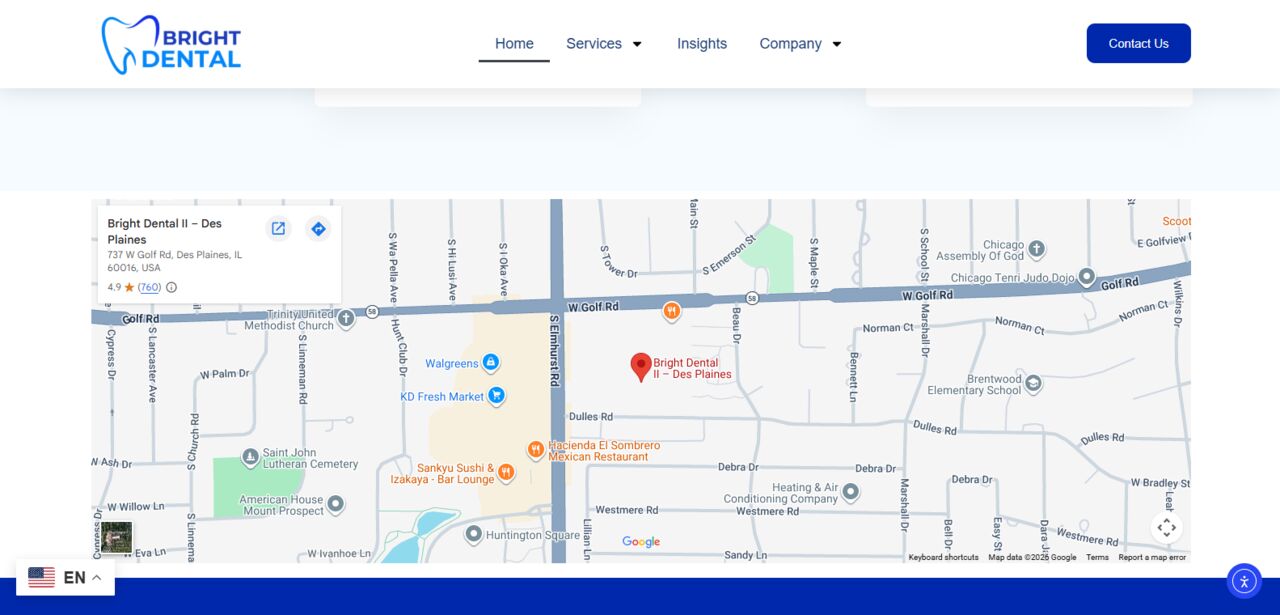Screen dimensions: 1280x615
Task: Go to the Insights page
Action: tap(702, 44)
